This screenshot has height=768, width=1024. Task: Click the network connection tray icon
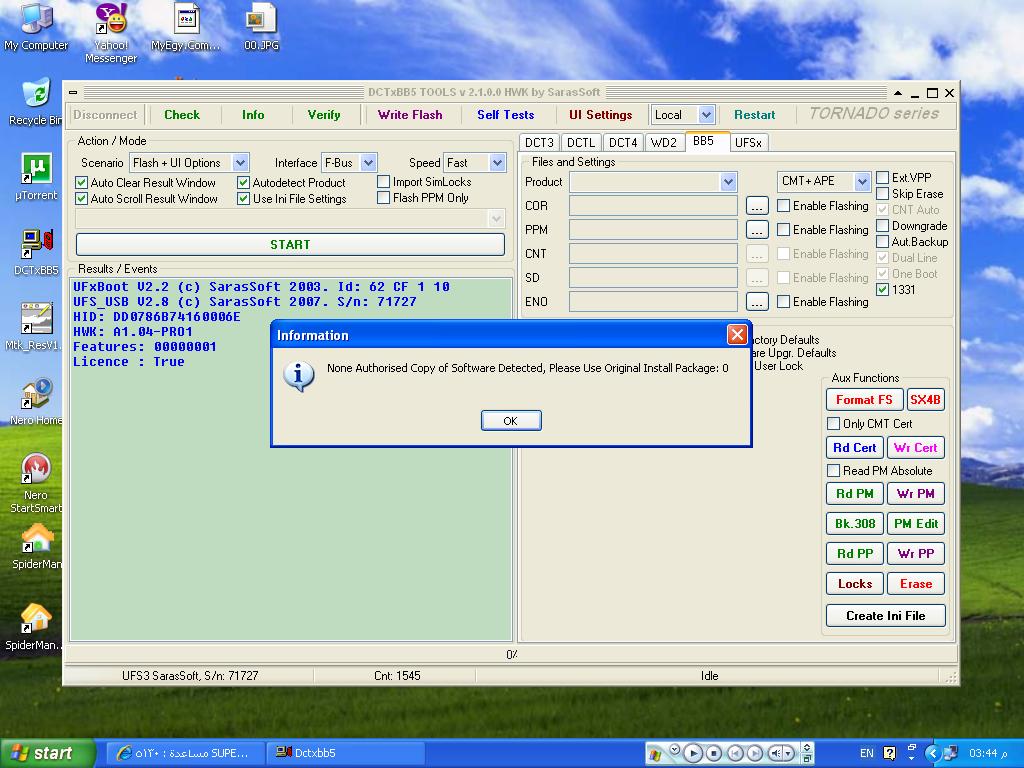click(951, 753)
